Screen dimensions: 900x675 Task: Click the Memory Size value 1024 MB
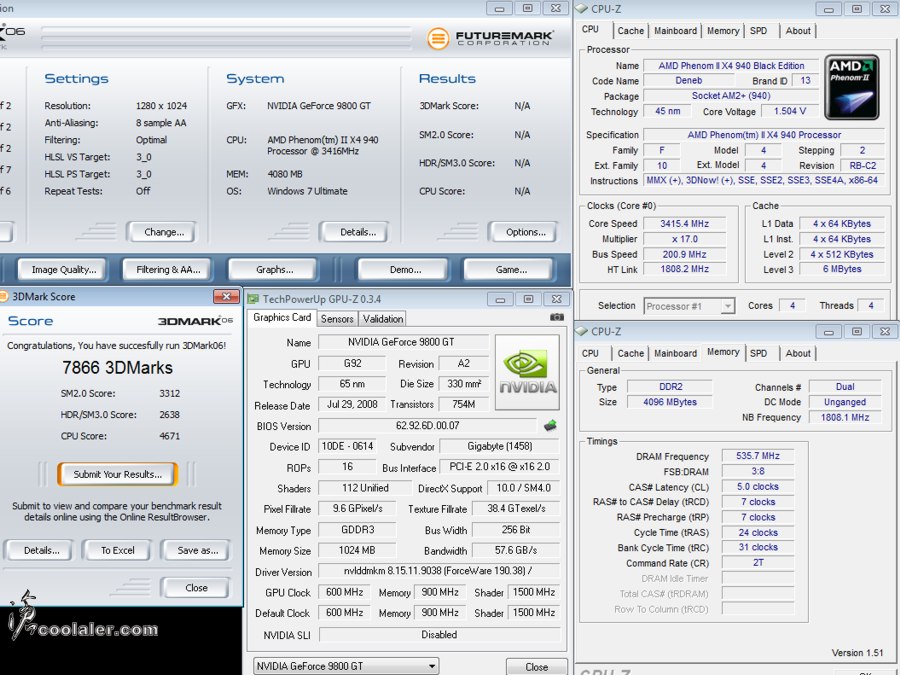pyautogui.click(x=357, y=550)
